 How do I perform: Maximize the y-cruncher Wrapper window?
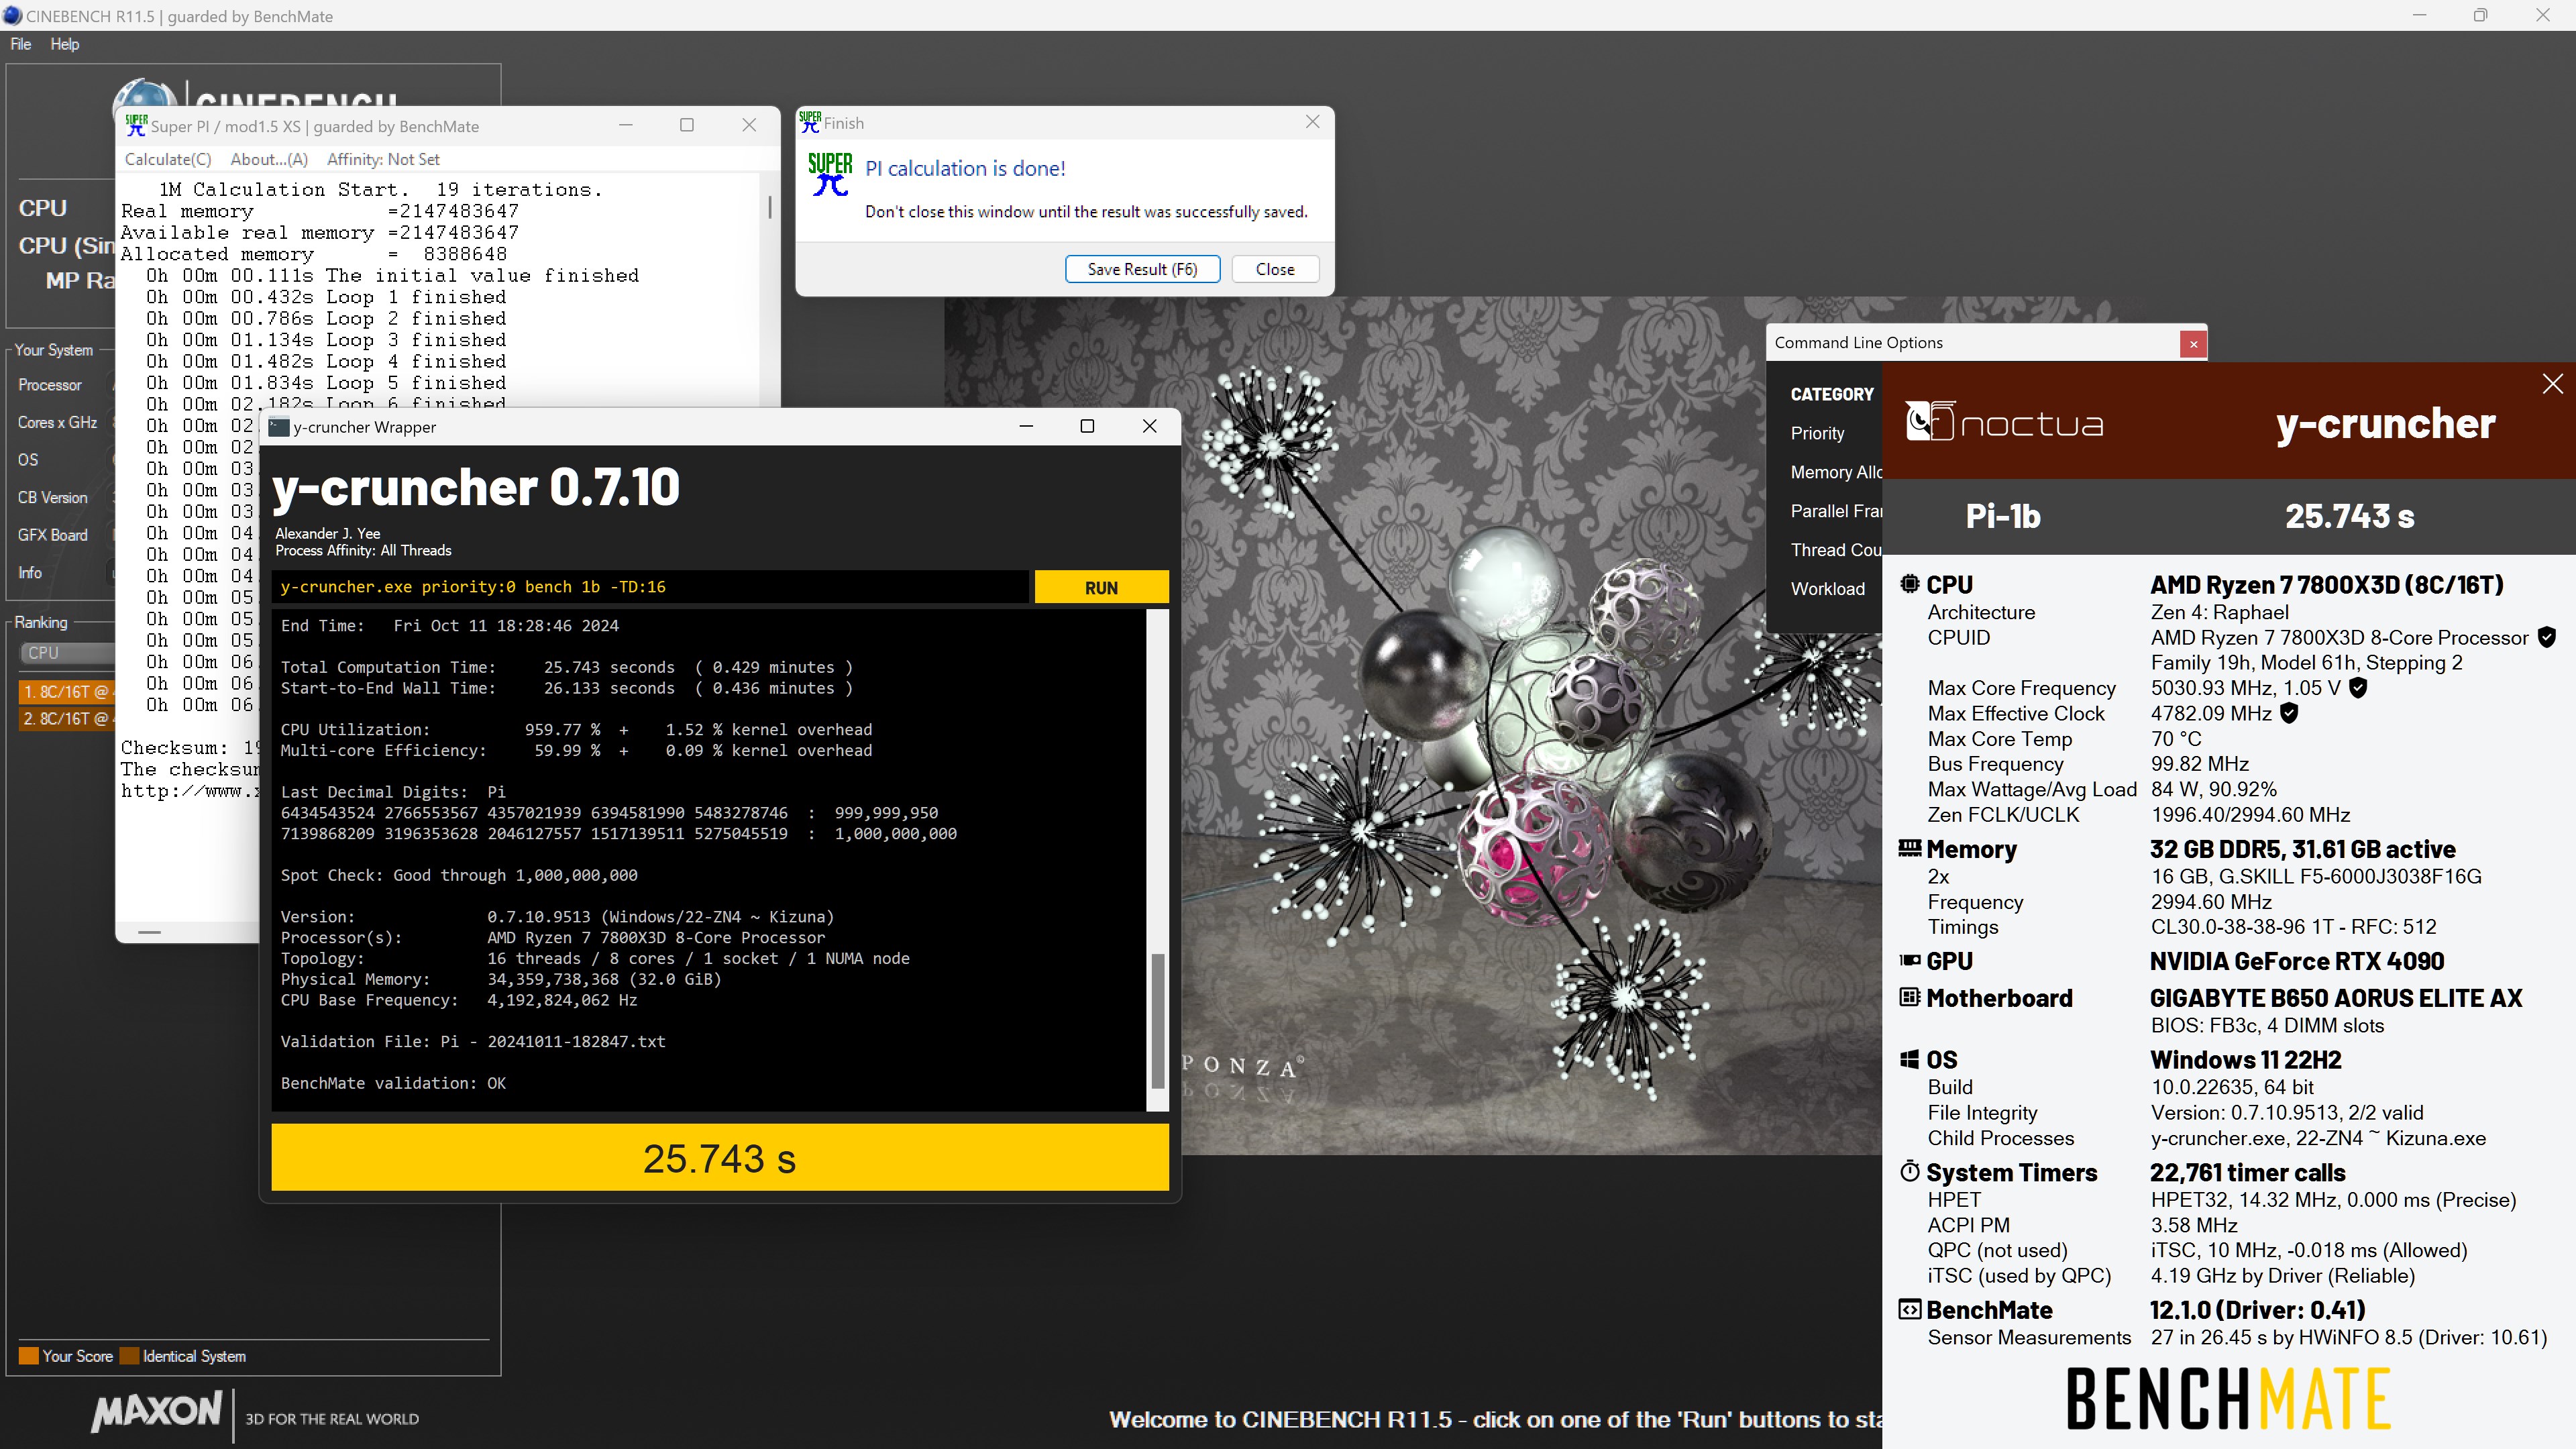[x=1087, y=426]
